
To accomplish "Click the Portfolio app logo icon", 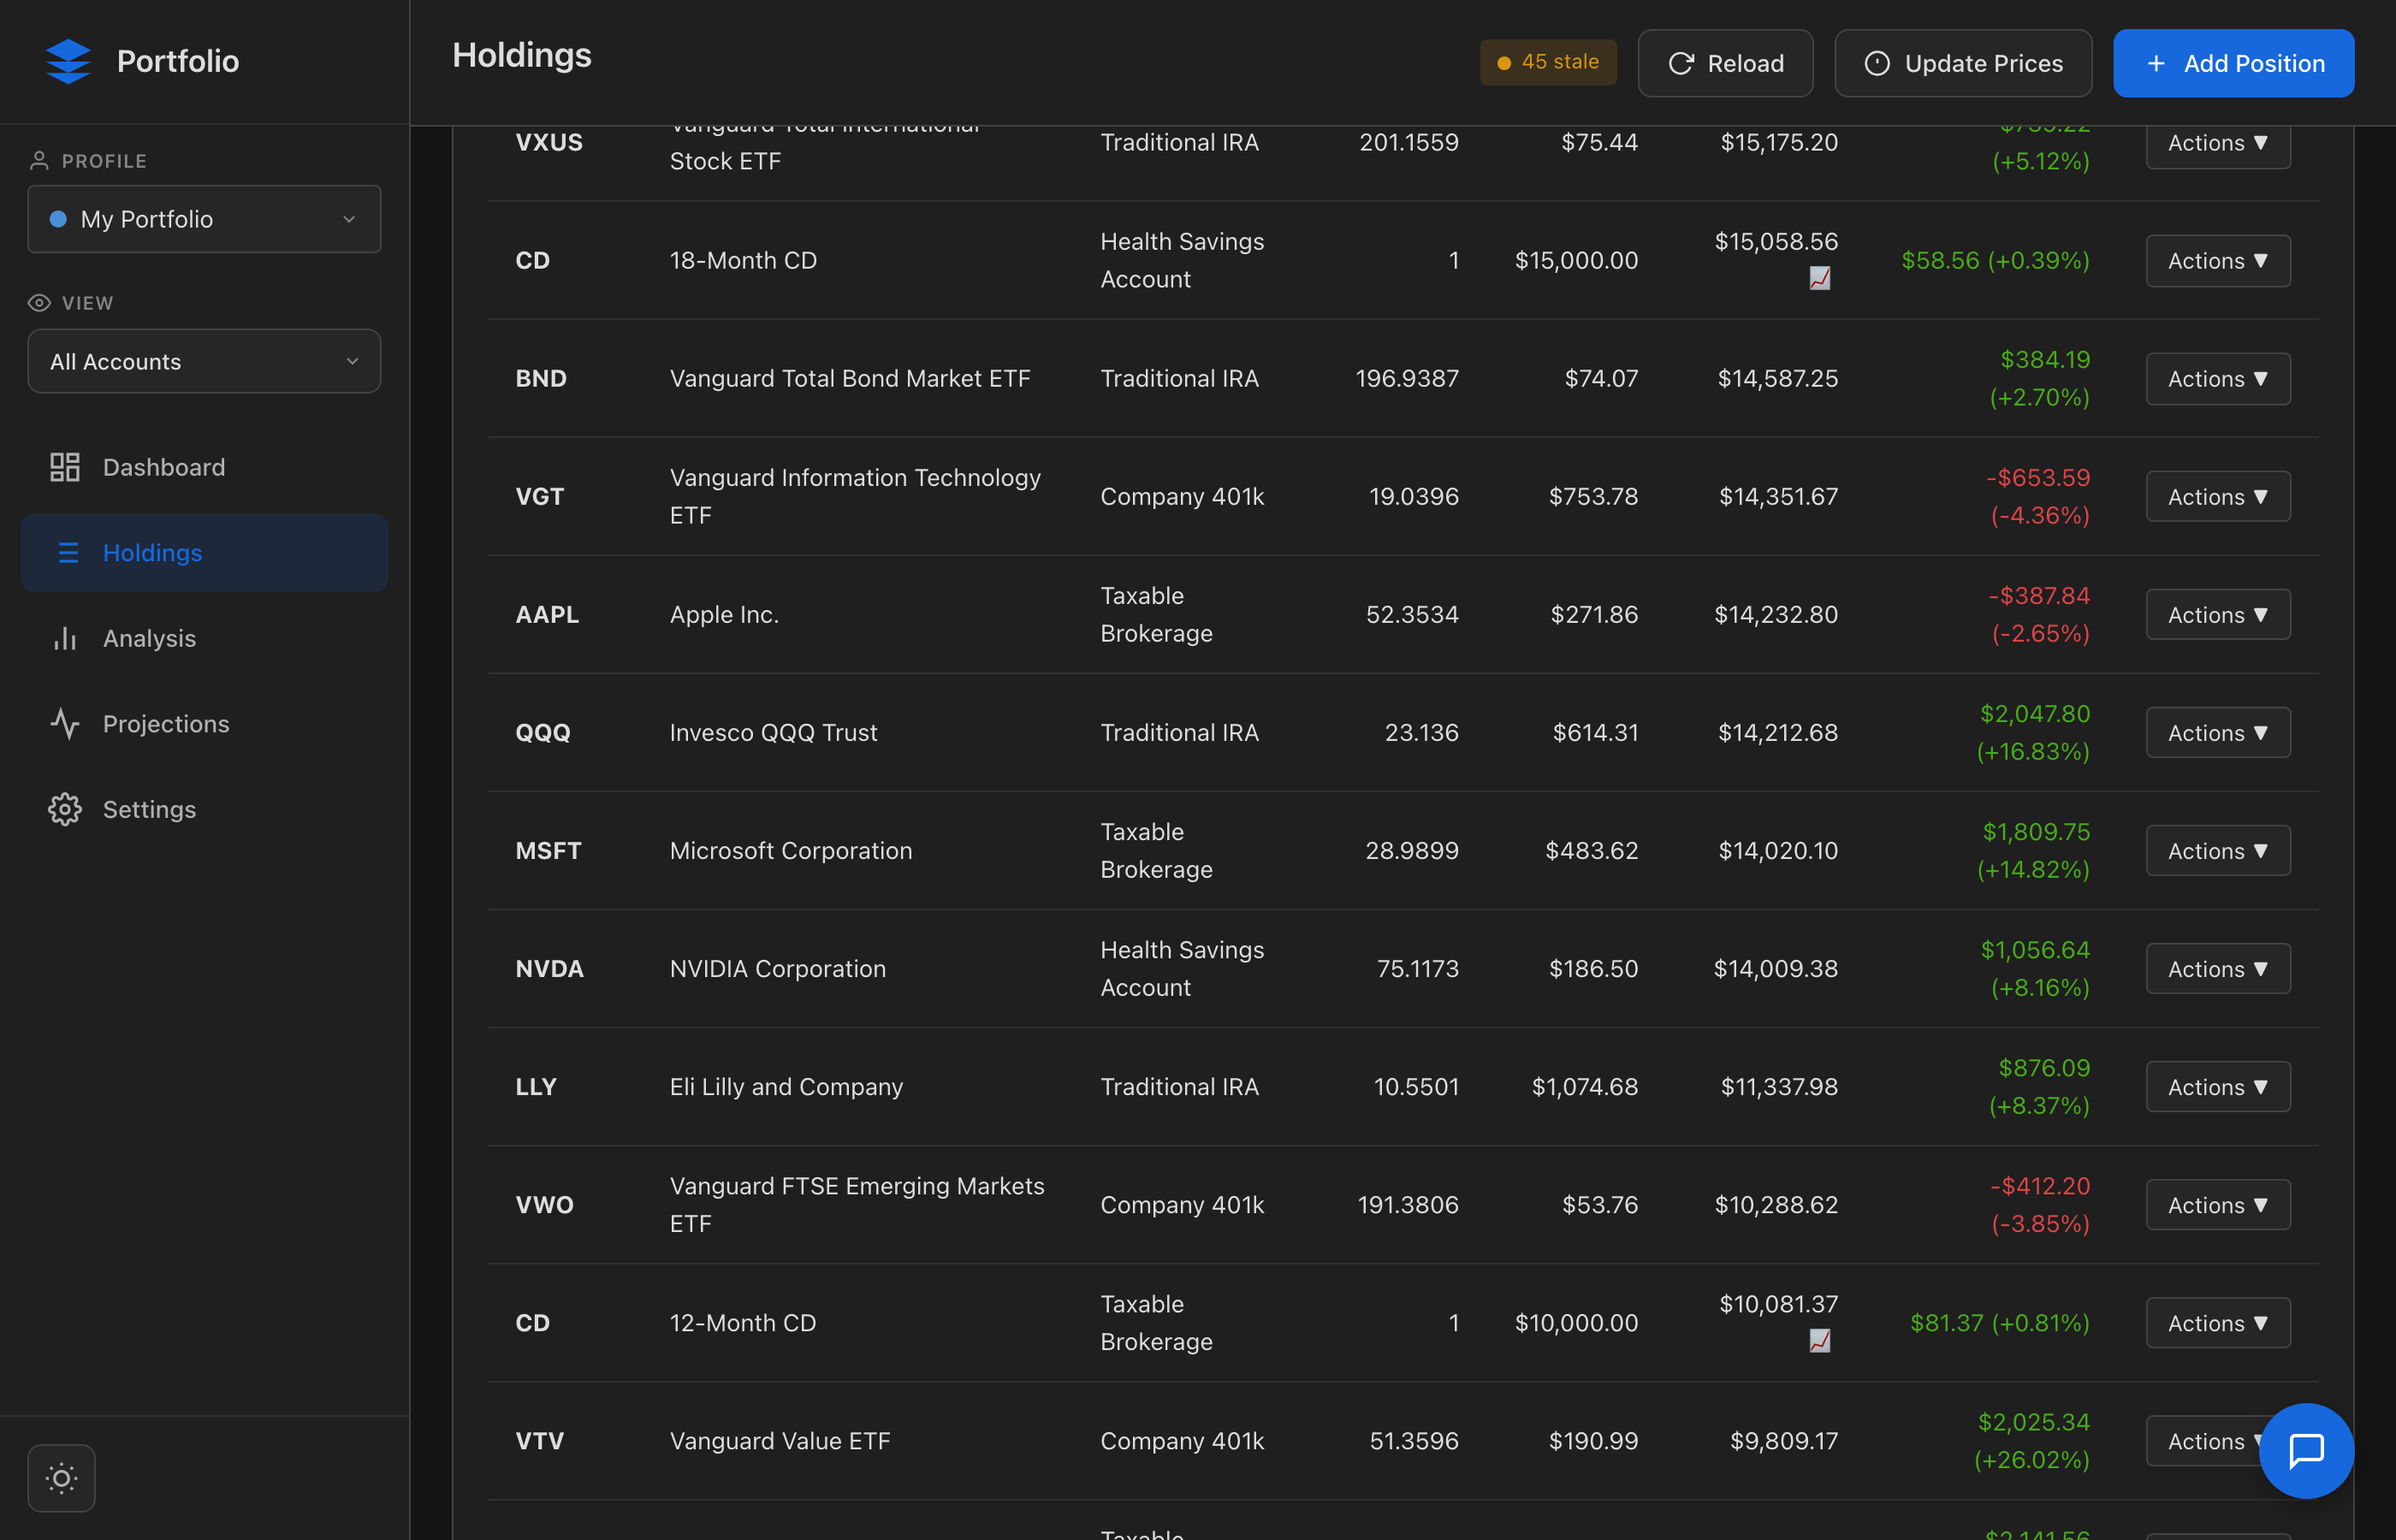I will point(67,61).
